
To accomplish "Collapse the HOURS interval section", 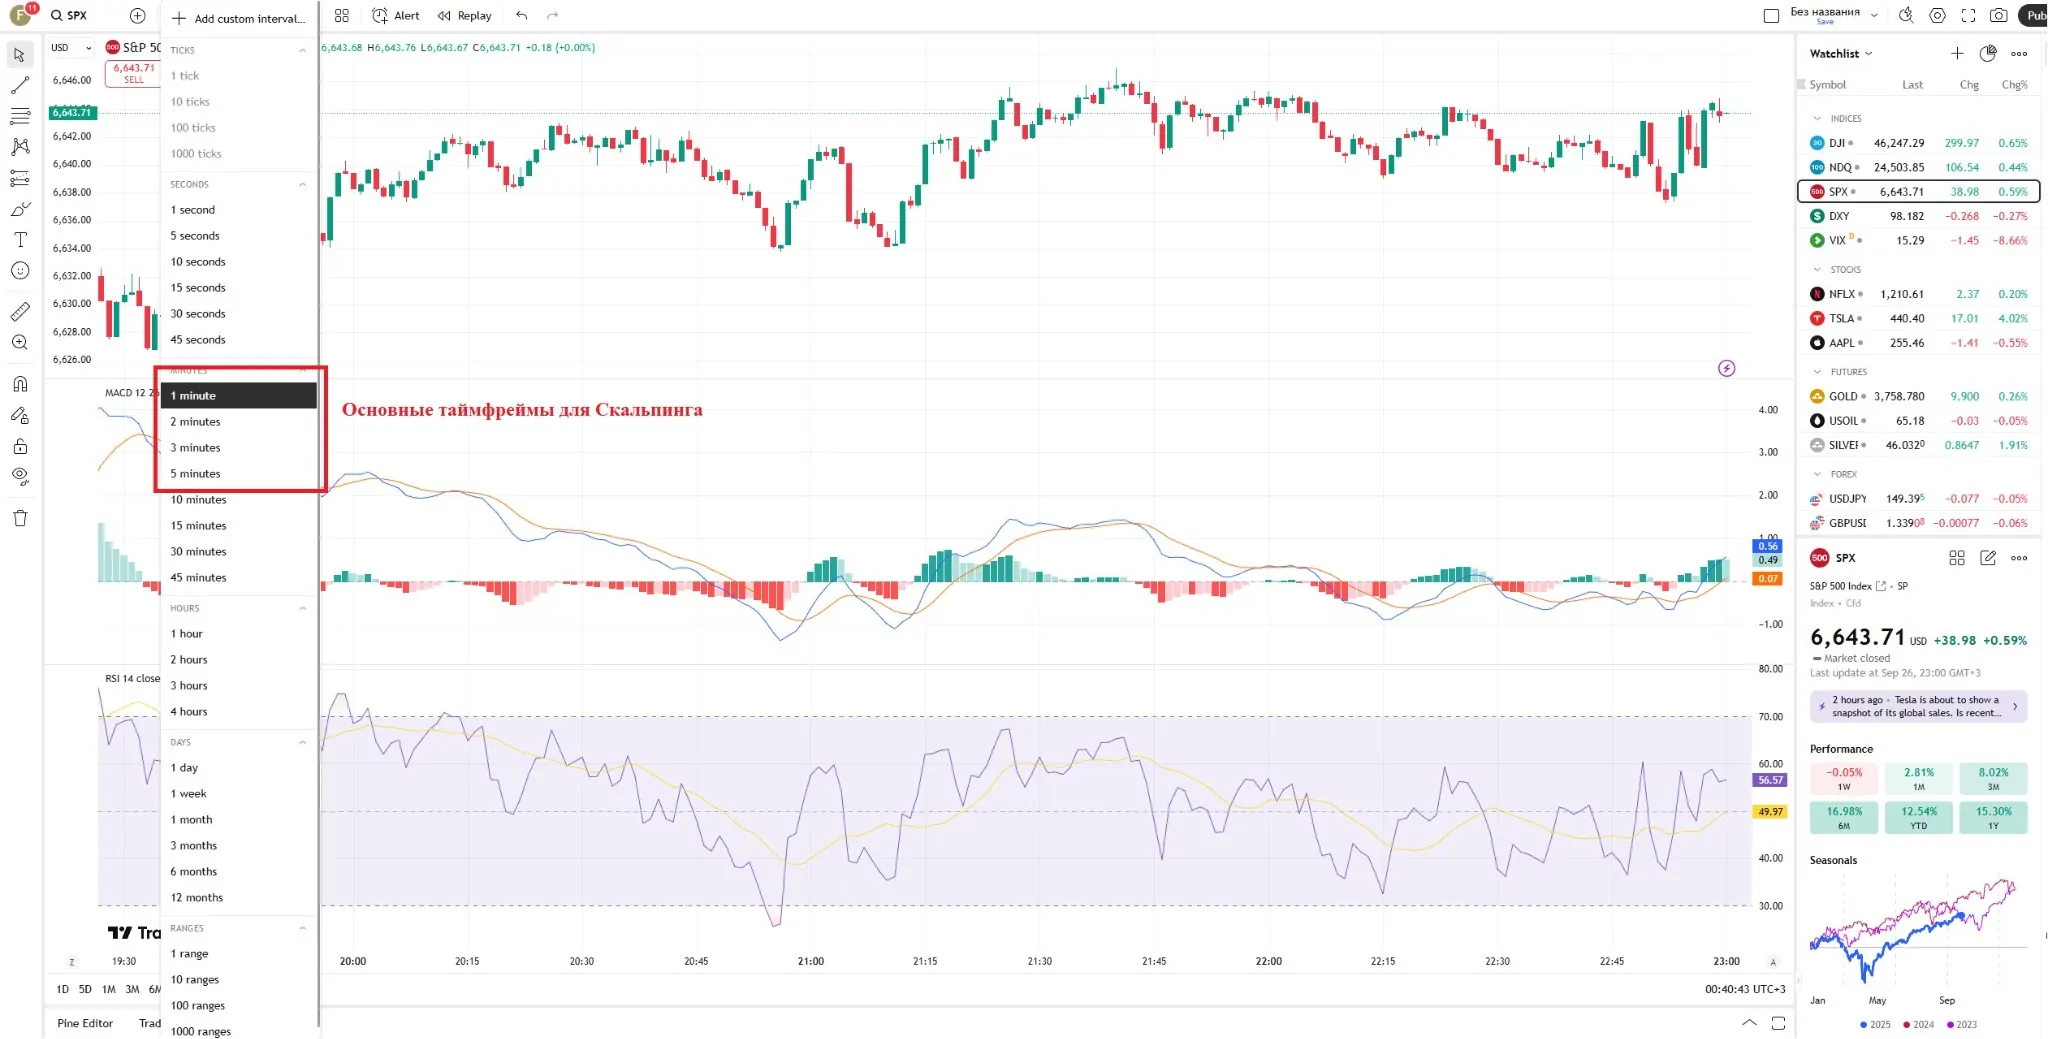I will [x=302, y=608].
